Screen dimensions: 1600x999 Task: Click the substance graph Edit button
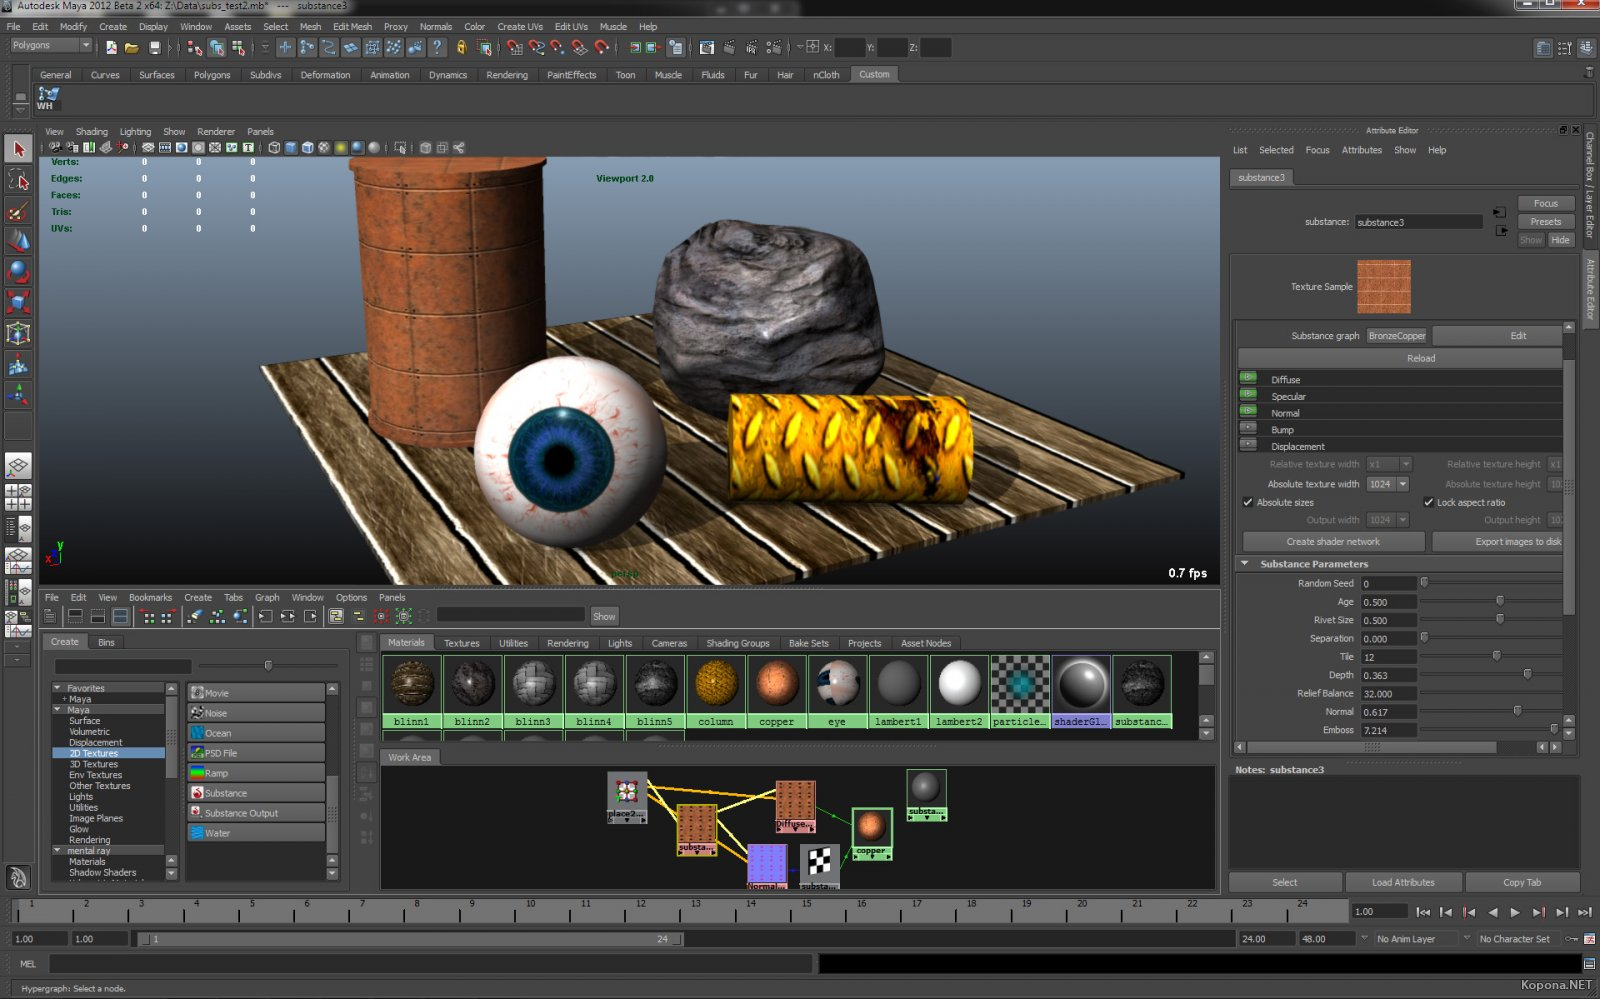(1497, 336)
